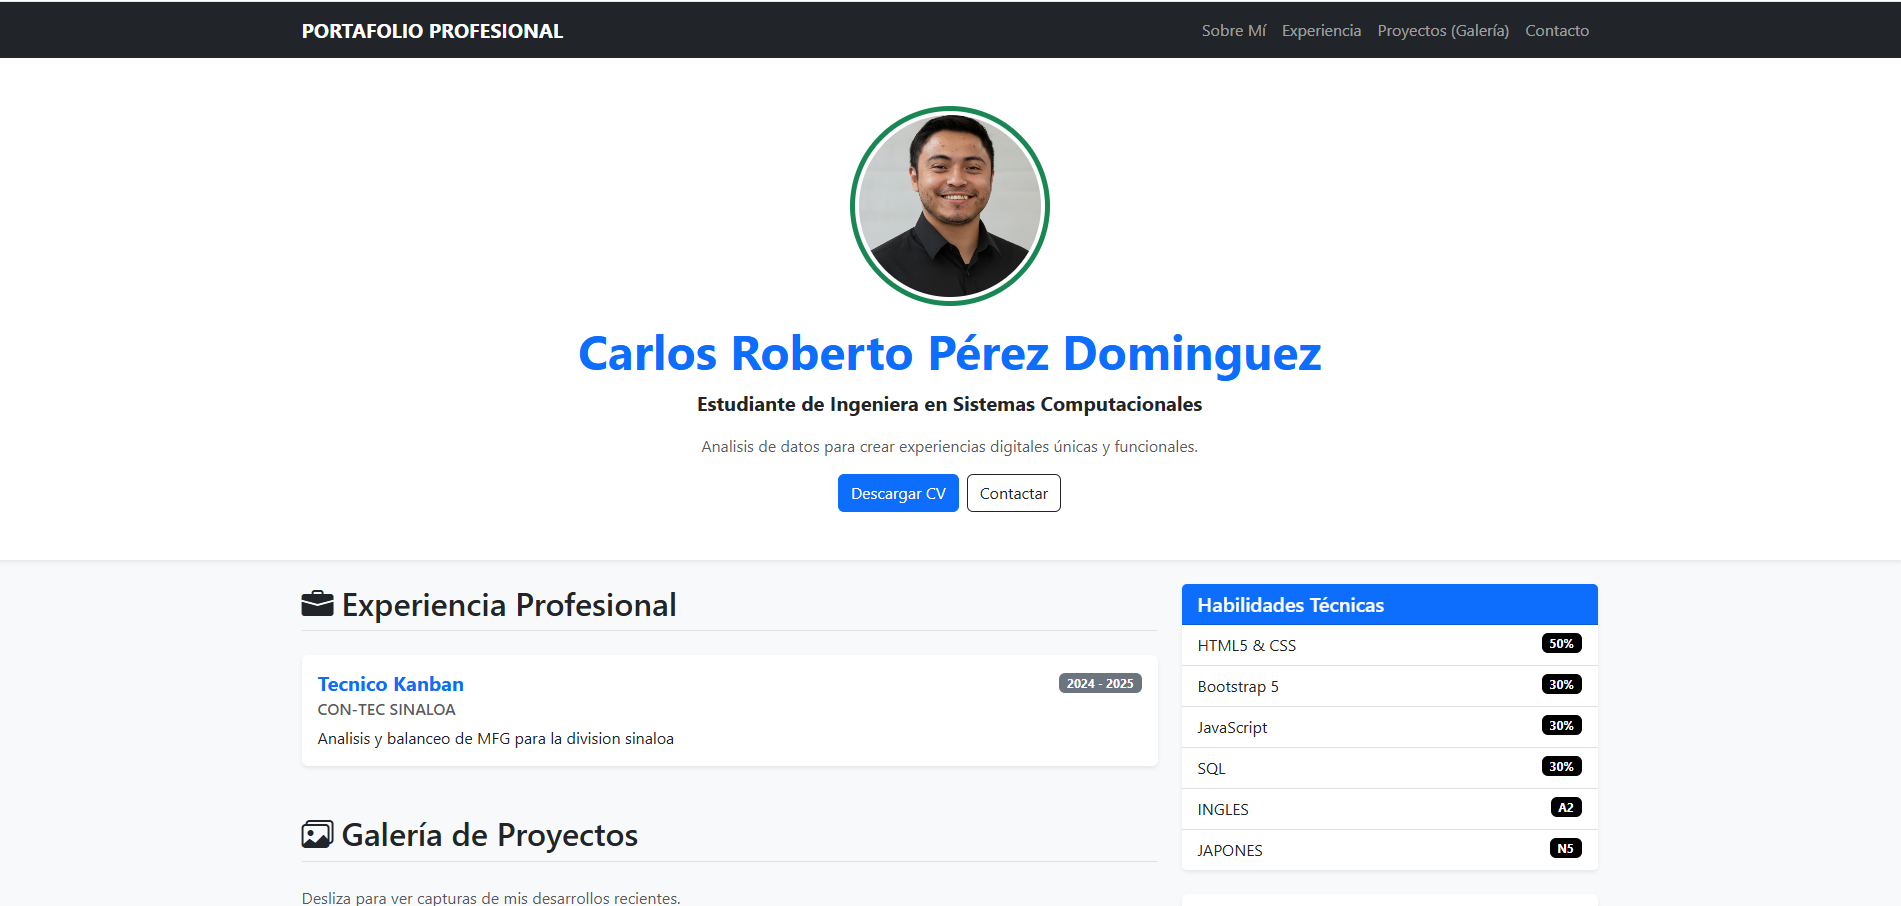Click the 30% badge for Bootstrap 5
Image resolution: width=1901 pixels, height=906 pixels.
tap(1562, 684)
